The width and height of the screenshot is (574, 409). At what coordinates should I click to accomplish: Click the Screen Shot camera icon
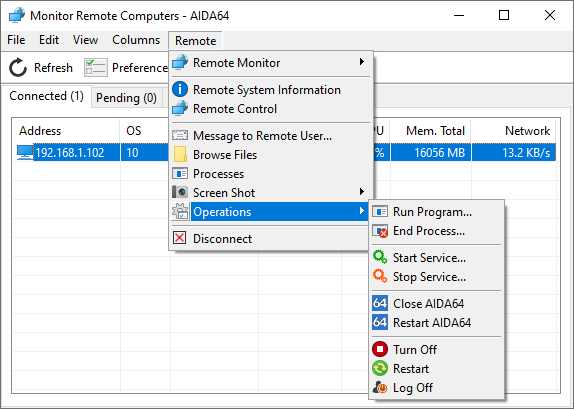click(180, 192)
